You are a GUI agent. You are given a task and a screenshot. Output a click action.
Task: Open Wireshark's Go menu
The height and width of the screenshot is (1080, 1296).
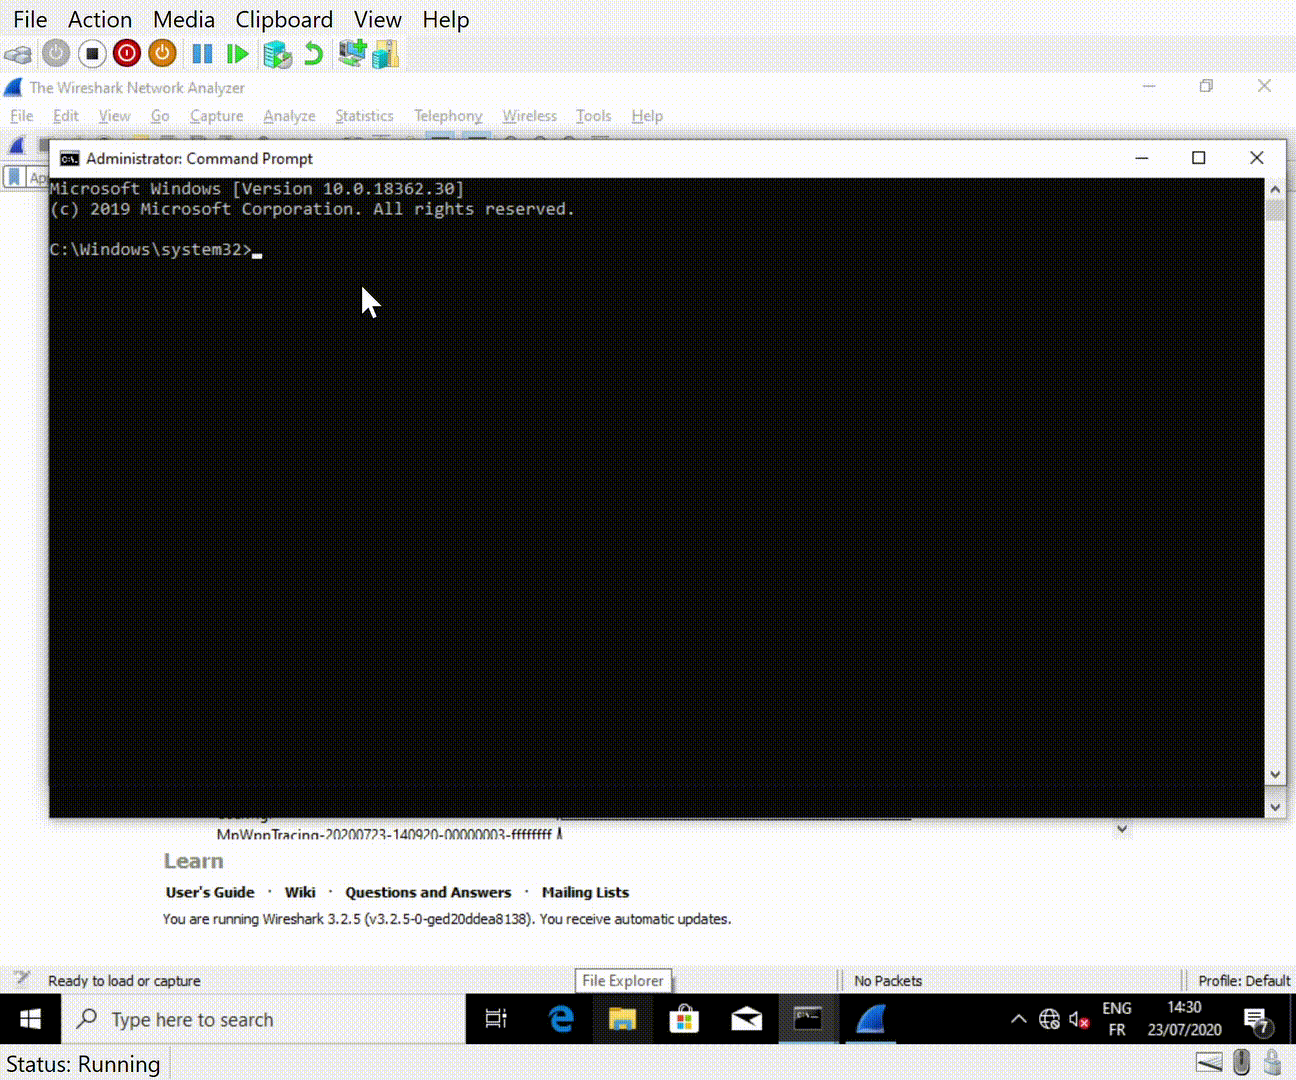[x=160, y=116]
